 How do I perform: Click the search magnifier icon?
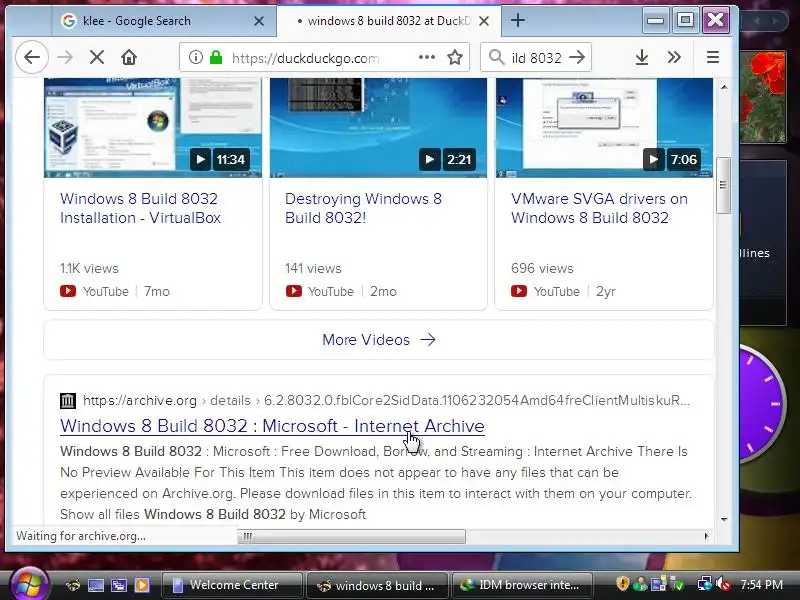496,57
